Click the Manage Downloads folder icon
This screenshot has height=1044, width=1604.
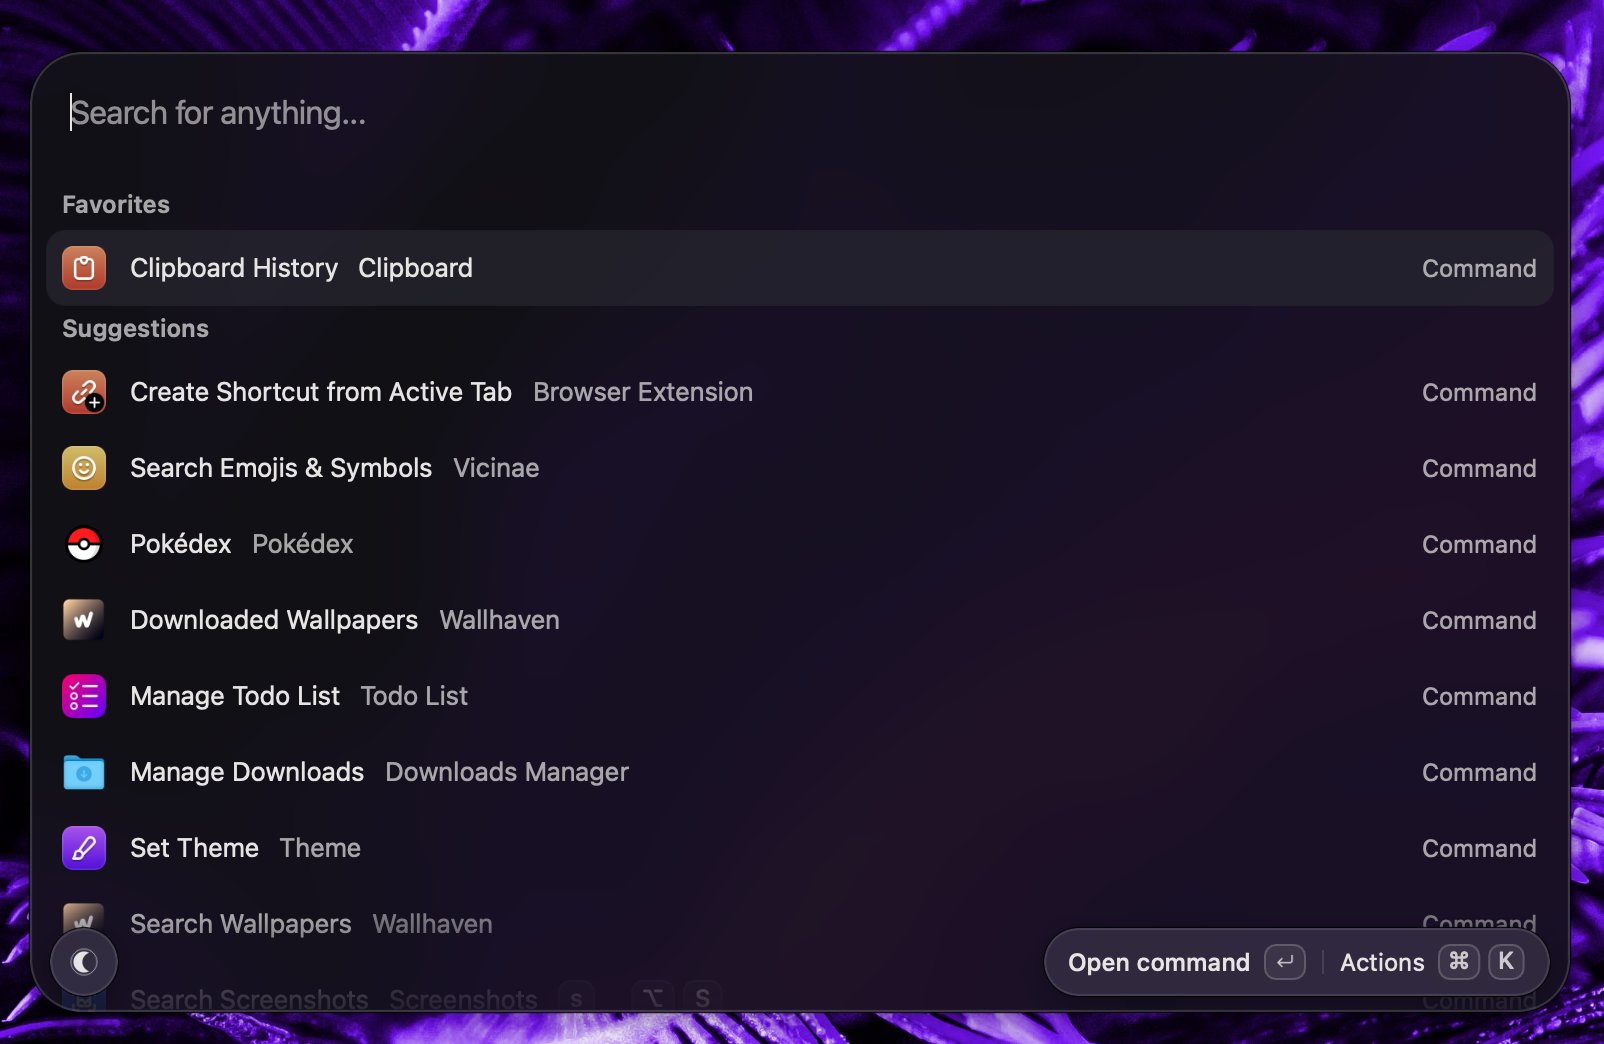[84, 772]
